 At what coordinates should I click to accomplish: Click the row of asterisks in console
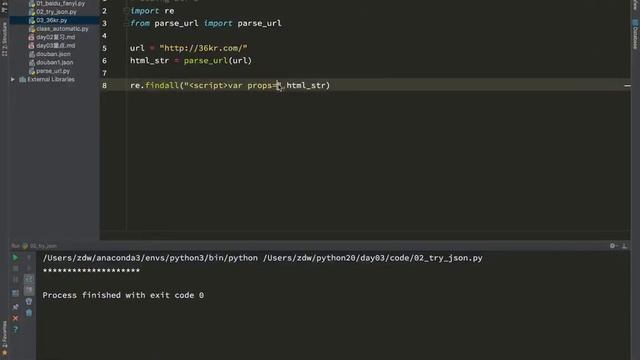[91, 271]
